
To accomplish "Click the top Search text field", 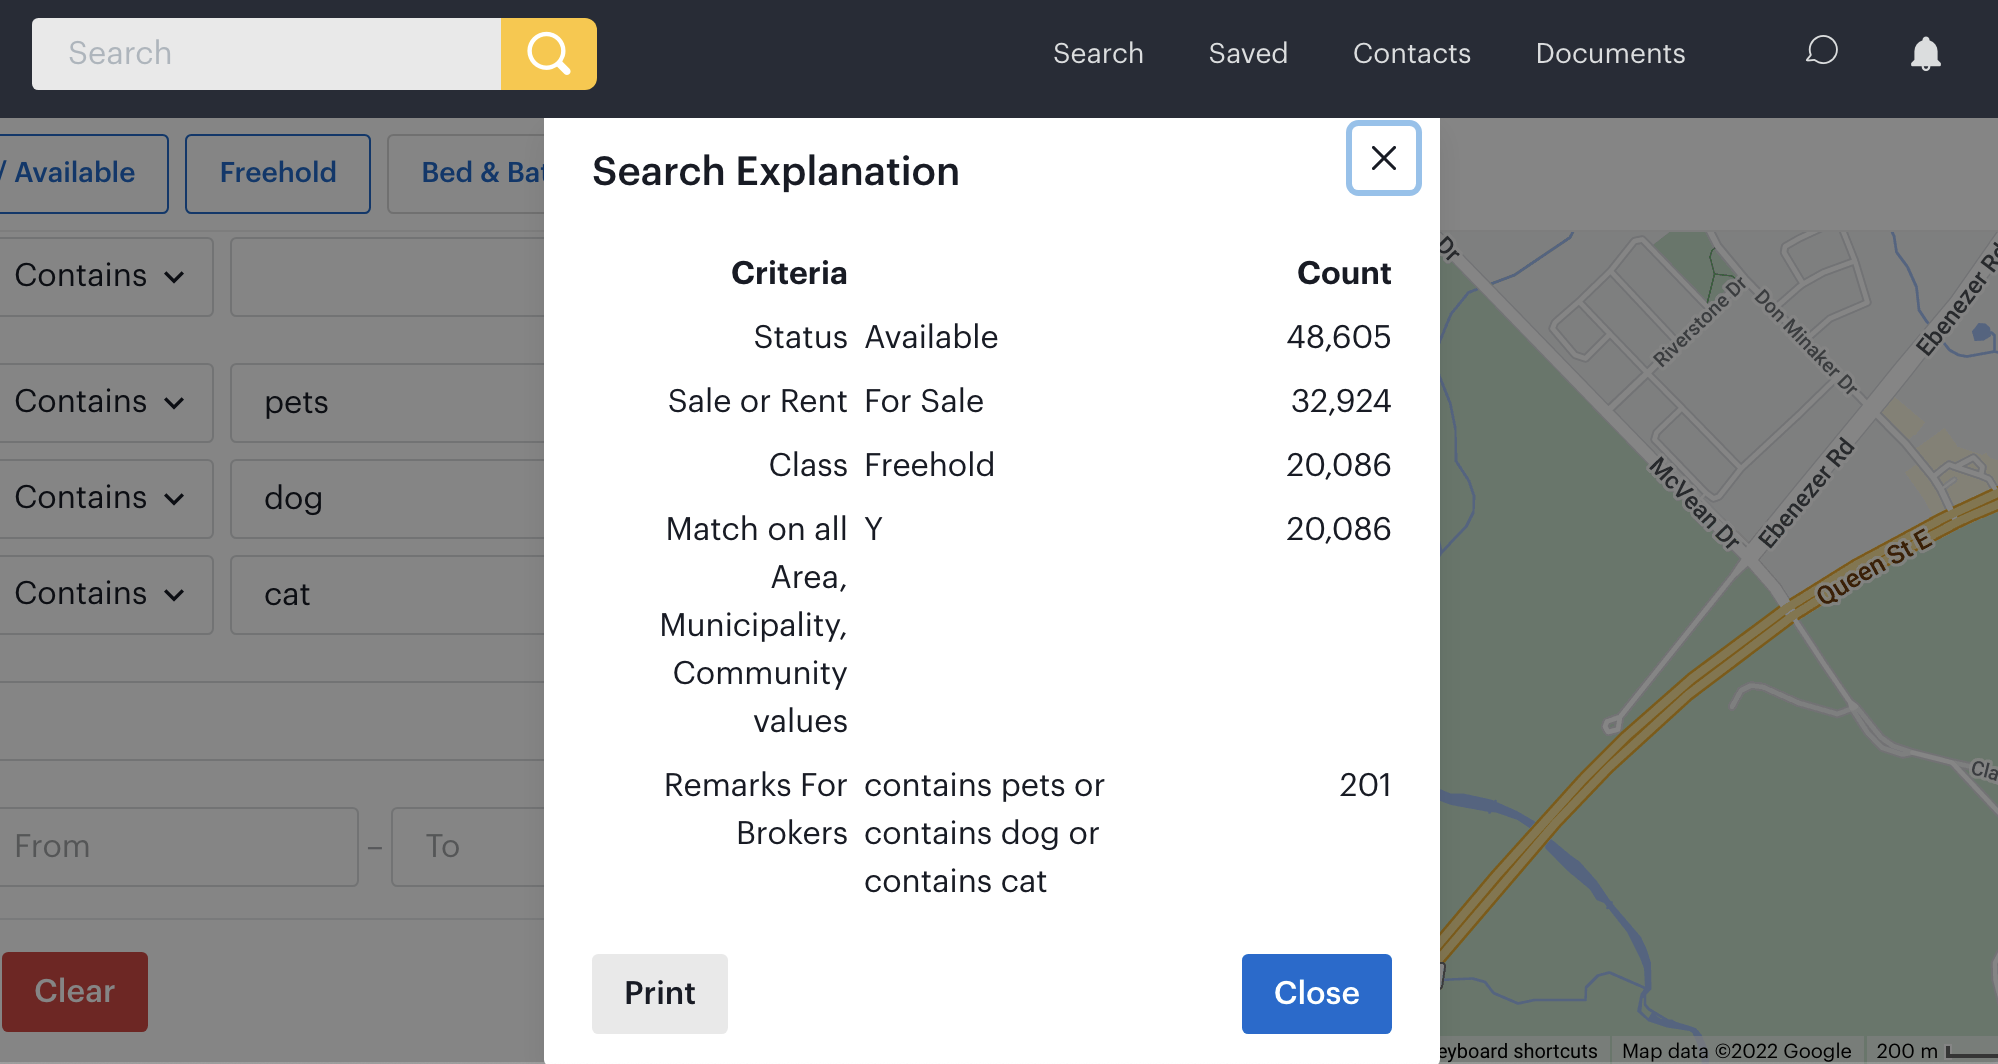I will click(266, 54).
